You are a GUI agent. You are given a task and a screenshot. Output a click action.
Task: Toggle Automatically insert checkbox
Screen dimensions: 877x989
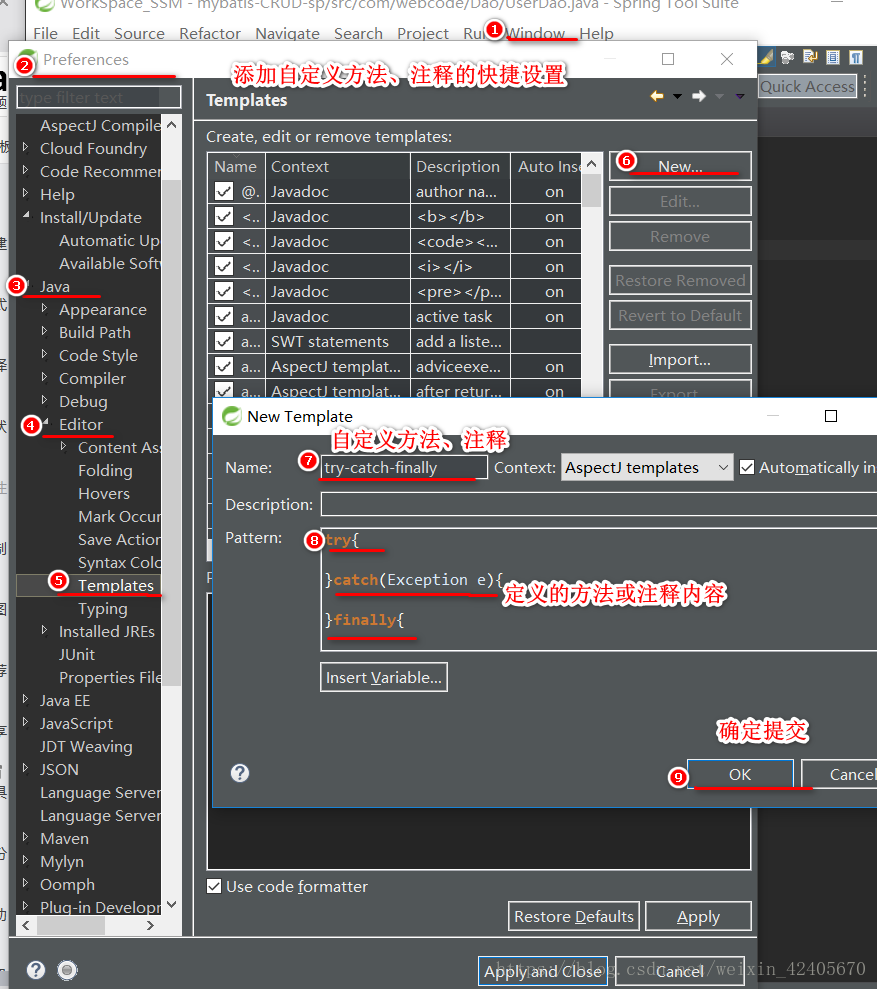pos(747,467)
